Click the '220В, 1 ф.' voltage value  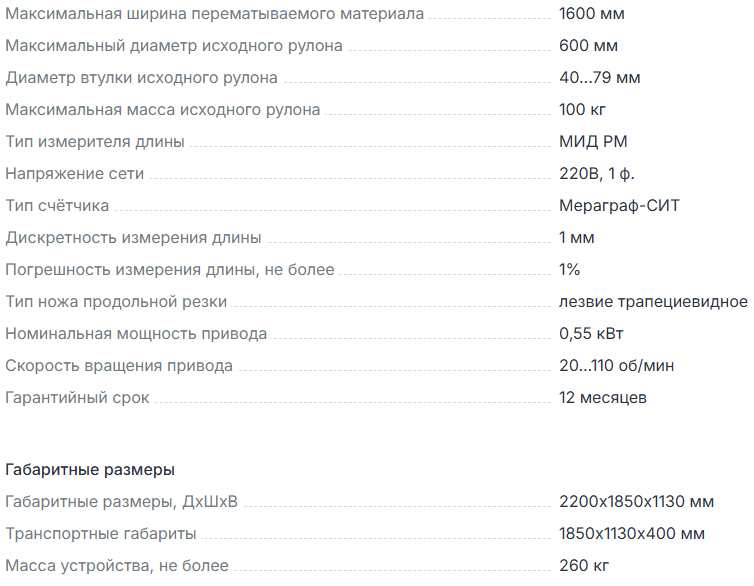click(596, 174)
